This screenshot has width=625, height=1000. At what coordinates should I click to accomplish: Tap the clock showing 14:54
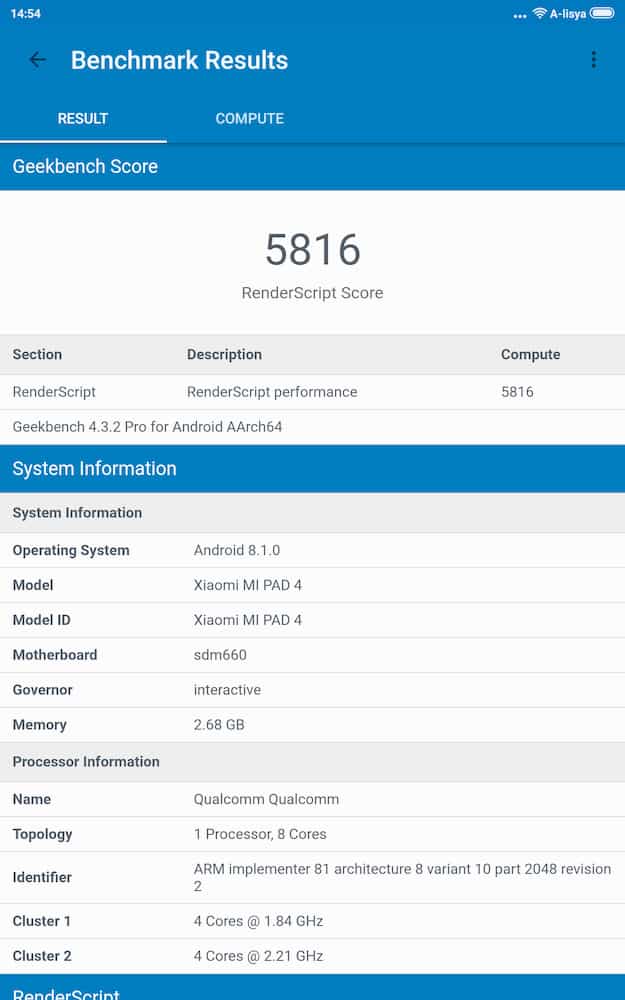[x=25, y=14]
